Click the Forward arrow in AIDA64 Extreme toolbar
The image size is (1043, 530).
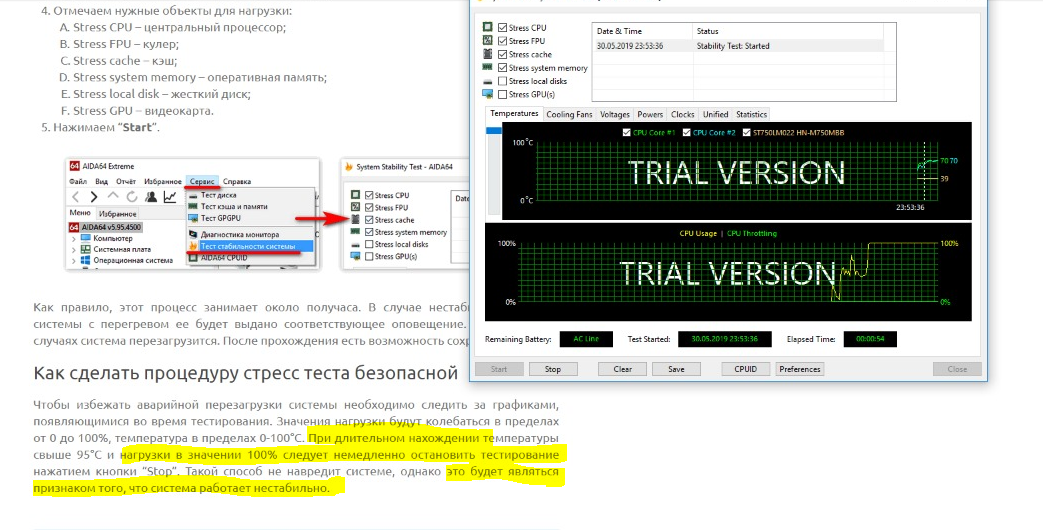point(94,197)
